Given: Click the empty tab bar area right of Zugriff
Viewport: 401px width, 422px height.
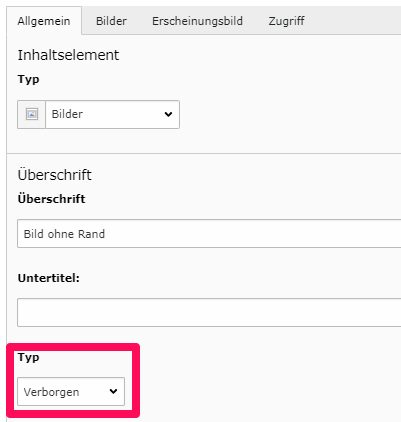Looking at the screenshot, I should click(x=357, y=21).
